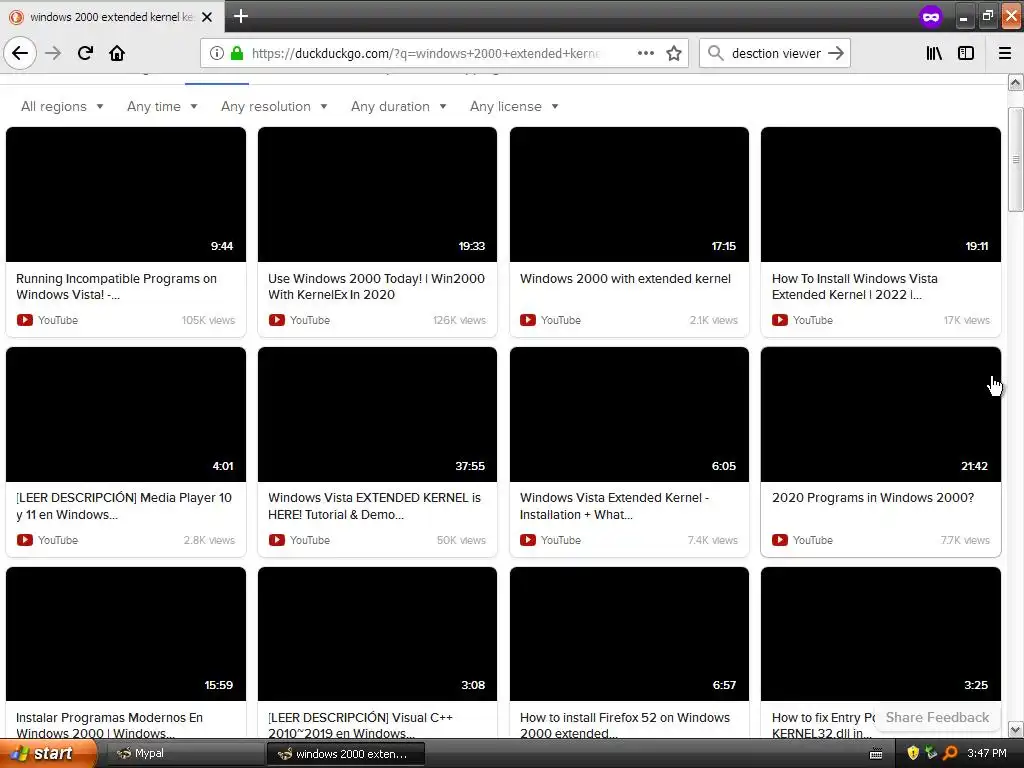This screenshot has height=768, width=1024.
Task: Click the orange magnifier tray icon
Action: 951,754
